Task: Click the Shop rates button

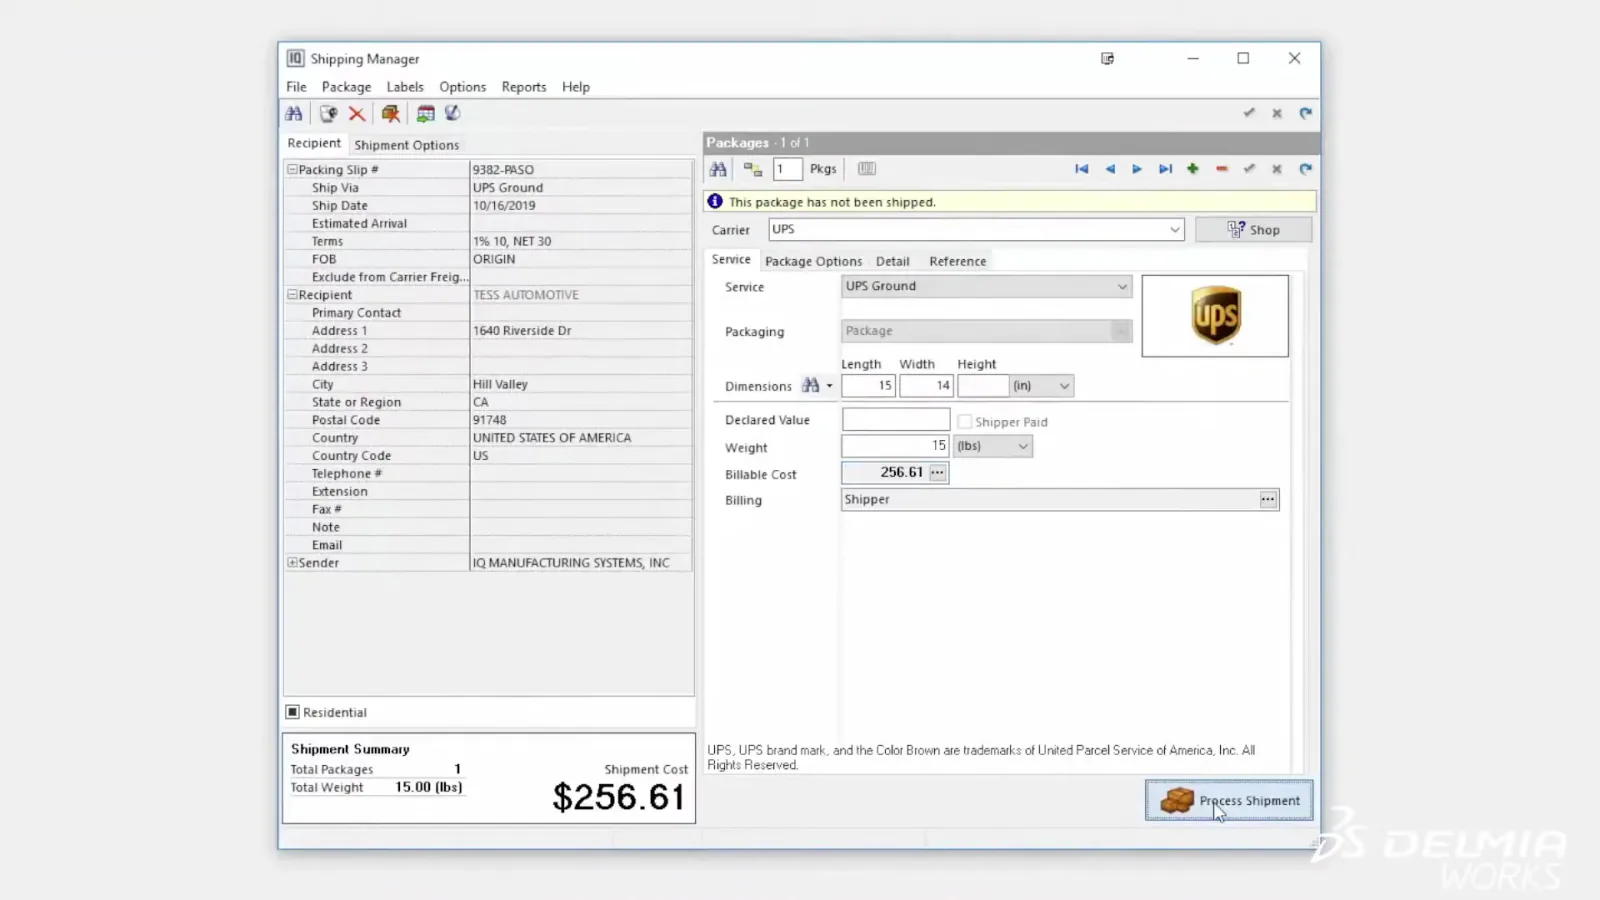Action: pyautogui.click(x=1253, y=229)
